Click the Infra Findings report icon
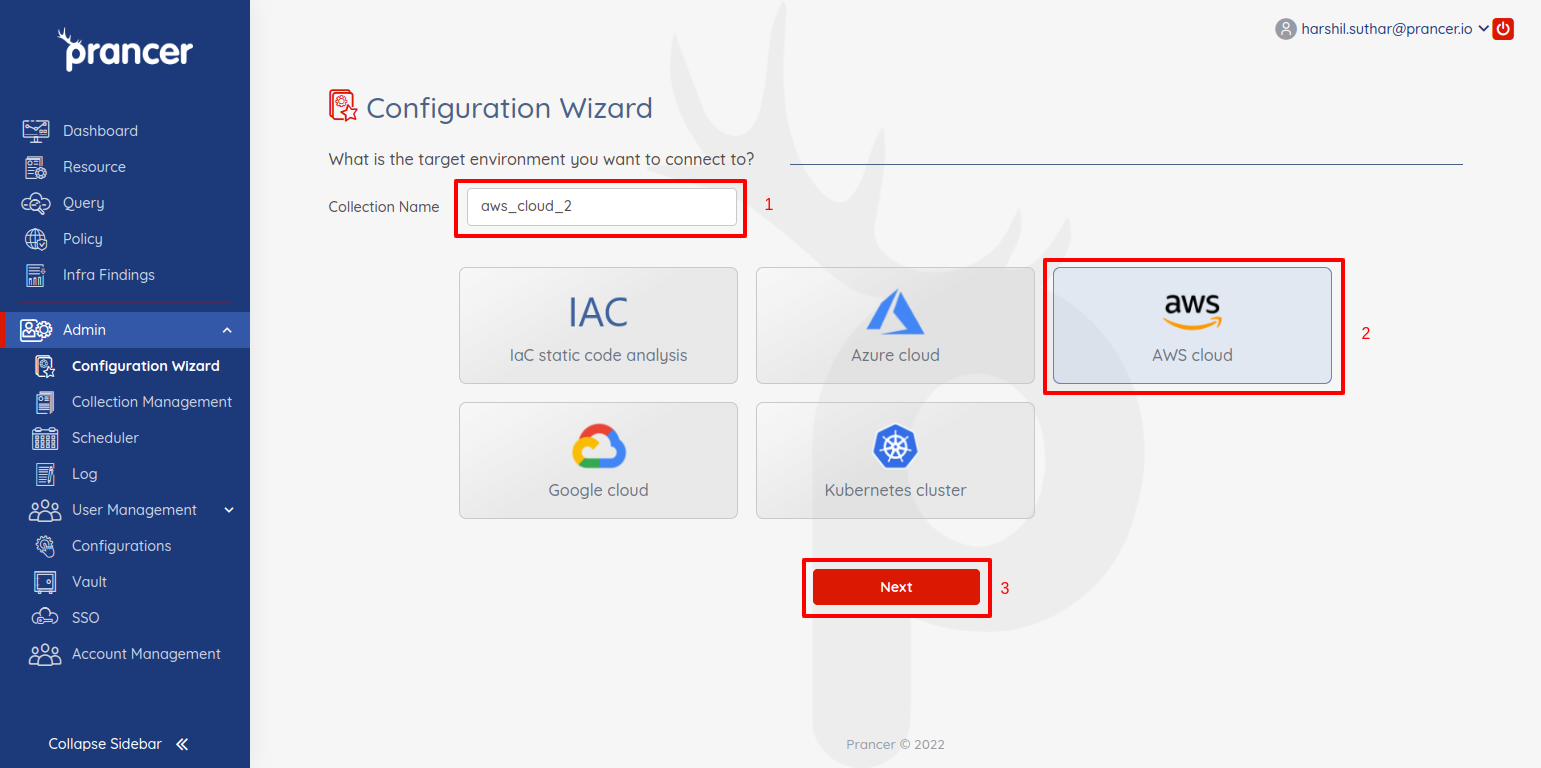The height and width of the screenshot is (768, 1541). (x=36, y=275)
